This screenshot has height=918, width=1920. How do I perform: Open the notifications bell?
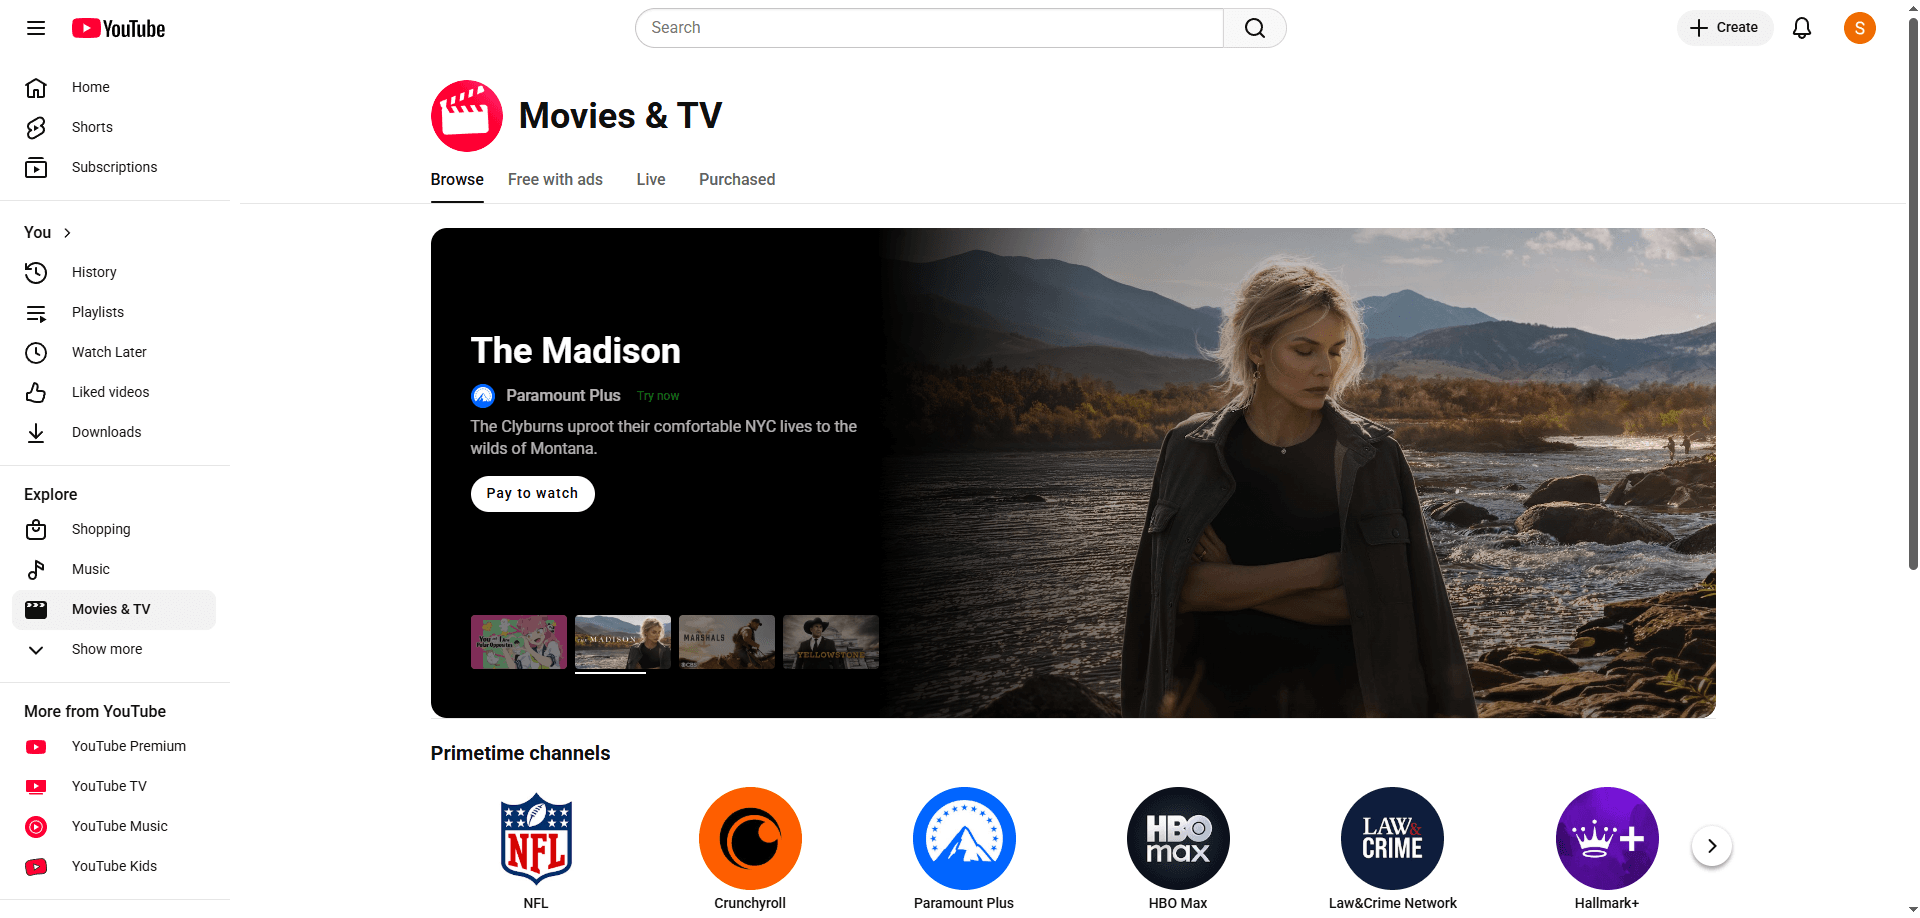pos(1802,28)
